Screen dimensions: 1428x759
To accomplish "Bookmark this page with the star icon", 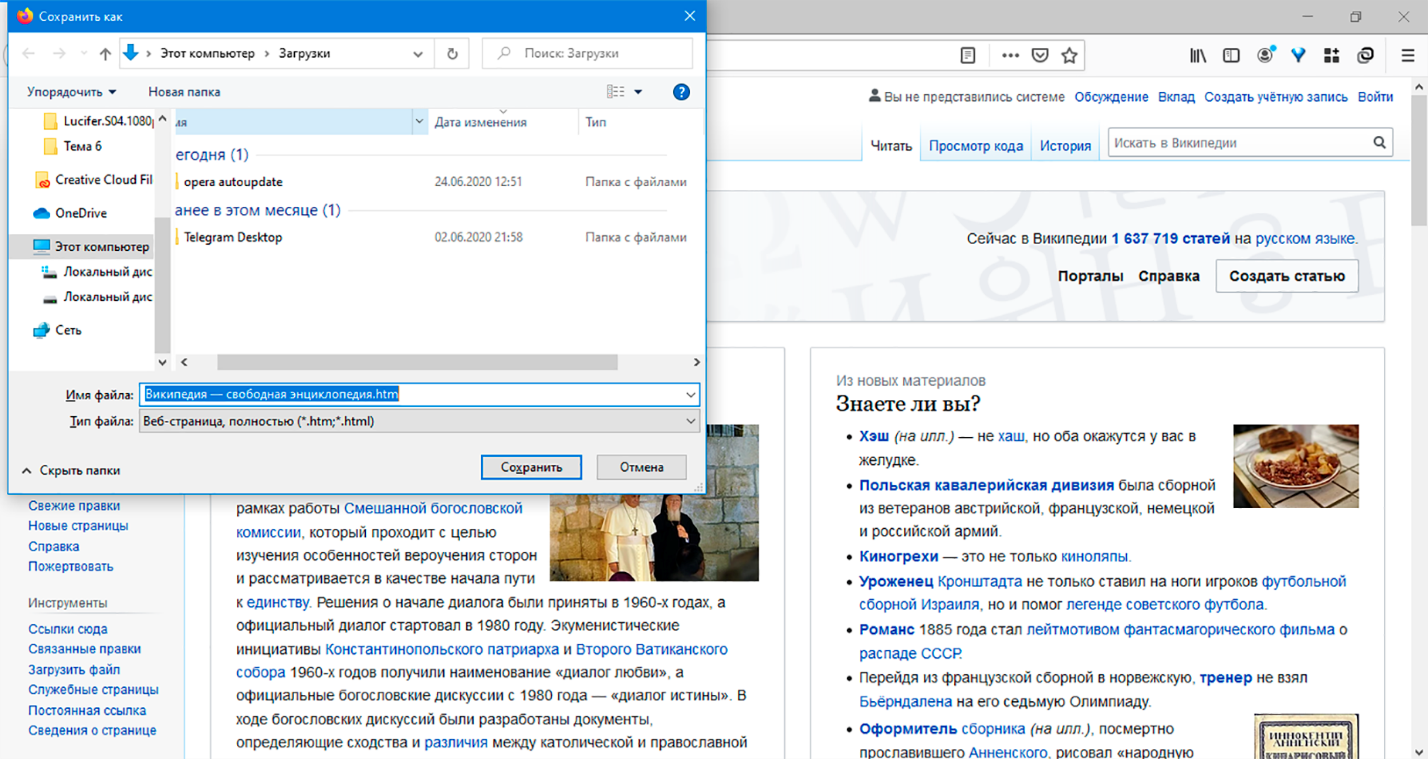I will (x=1069, y=56).
